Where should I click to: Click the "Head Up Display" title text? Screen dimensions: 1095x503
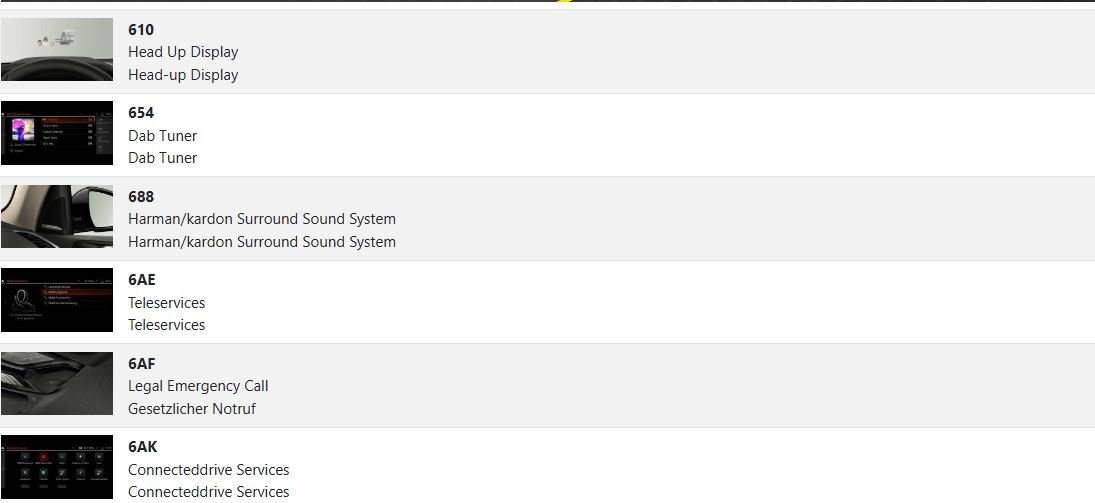[183, 52]
